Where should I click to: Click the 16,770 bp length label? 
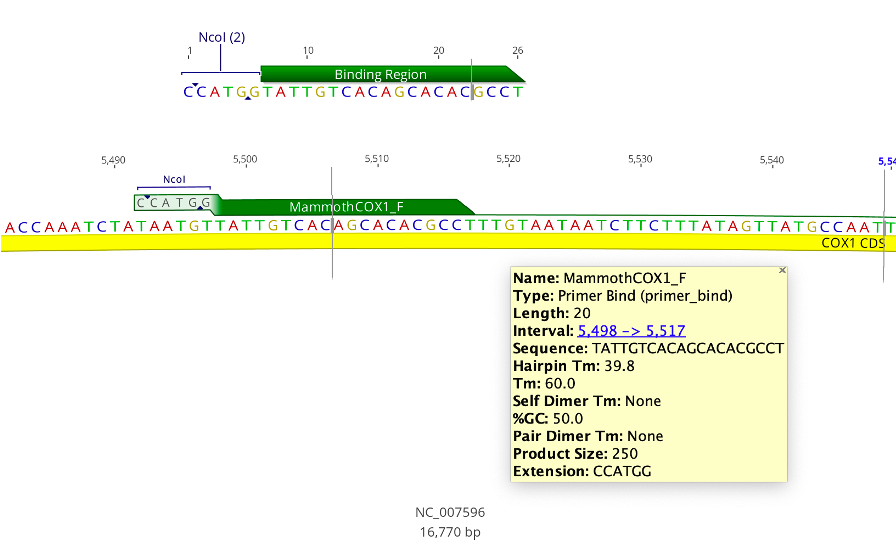click(450, 532)
